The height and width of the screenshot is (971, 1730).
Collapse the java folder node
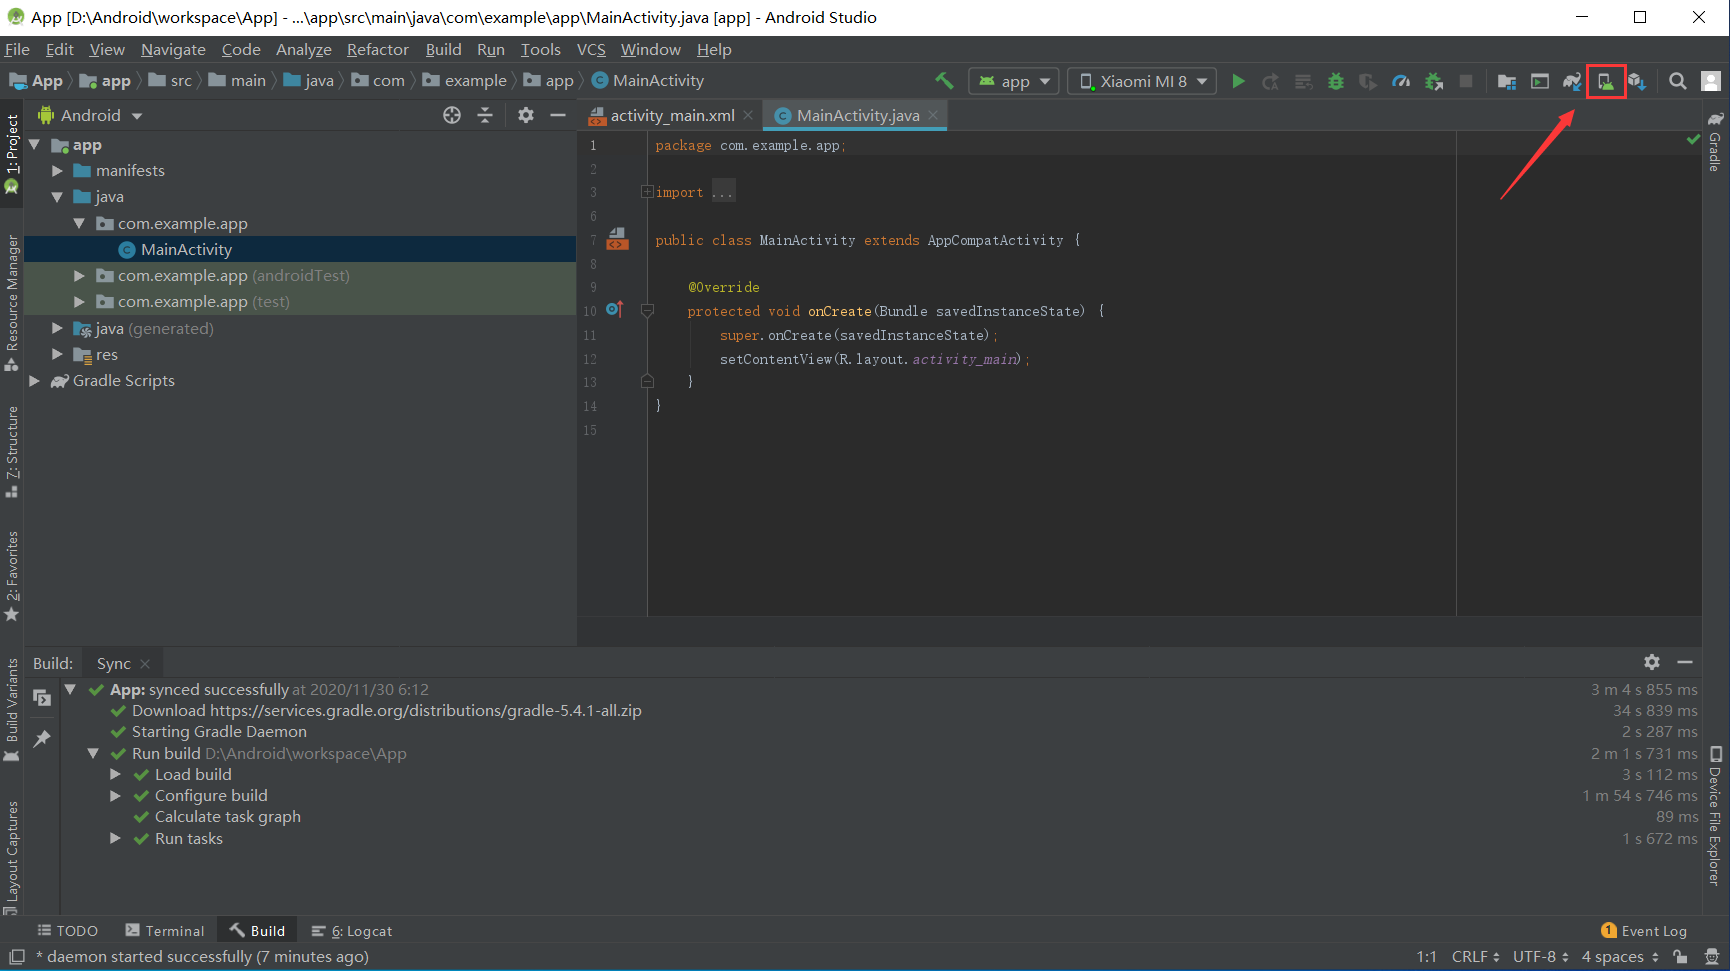pos(57,197)
